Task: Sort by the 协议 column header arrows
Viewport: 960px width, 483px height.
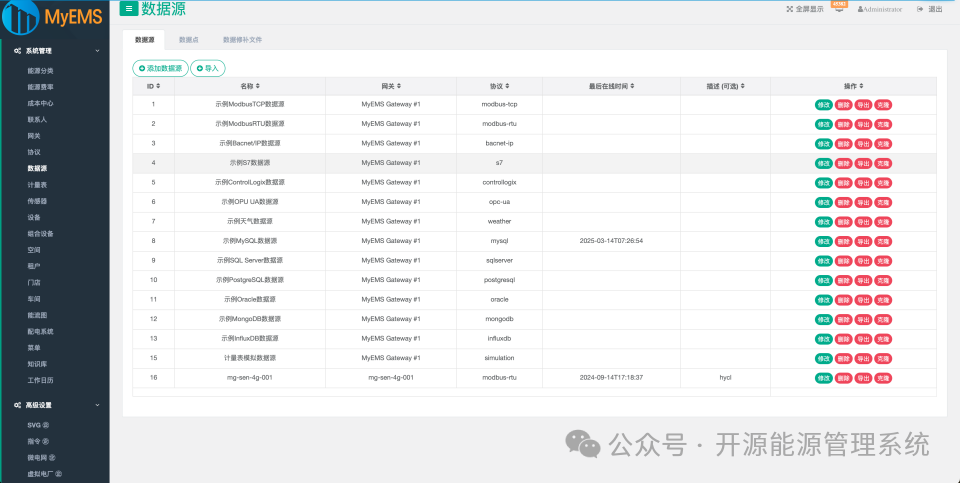Action: point(508,86)
